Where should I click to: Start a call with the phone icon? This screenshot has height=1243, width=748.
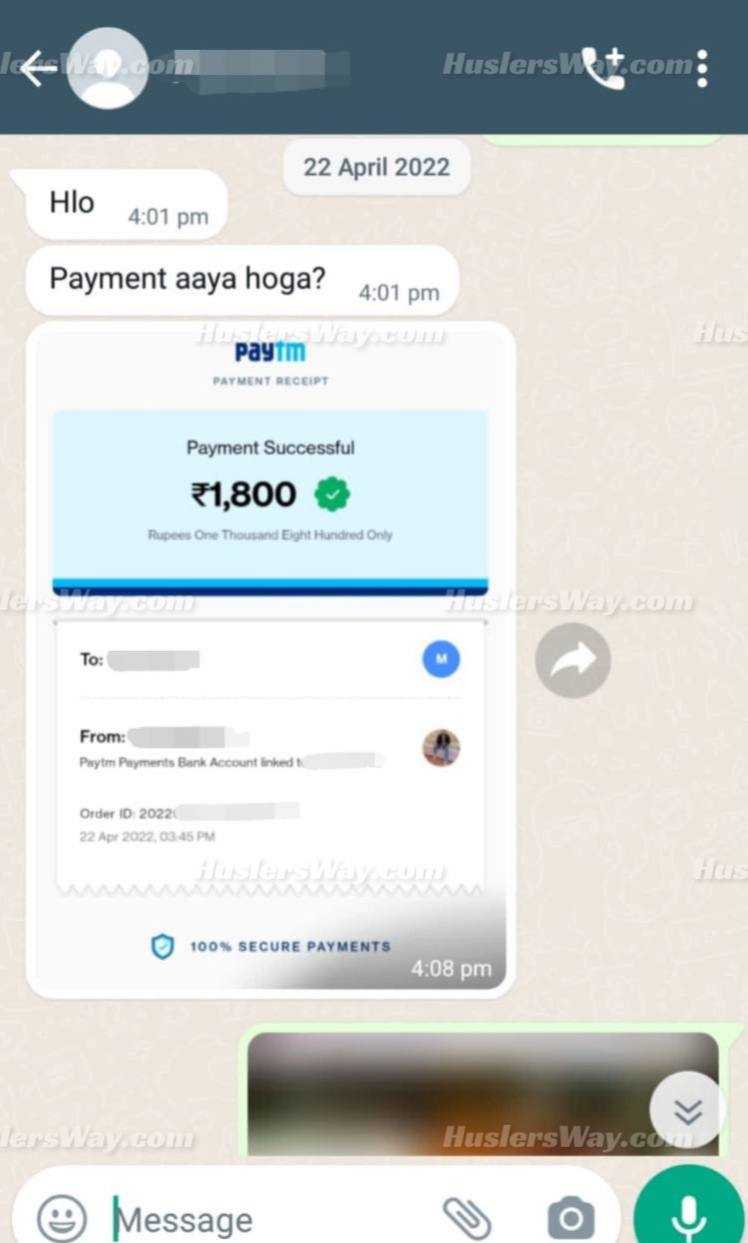click(x=604, y=68)
